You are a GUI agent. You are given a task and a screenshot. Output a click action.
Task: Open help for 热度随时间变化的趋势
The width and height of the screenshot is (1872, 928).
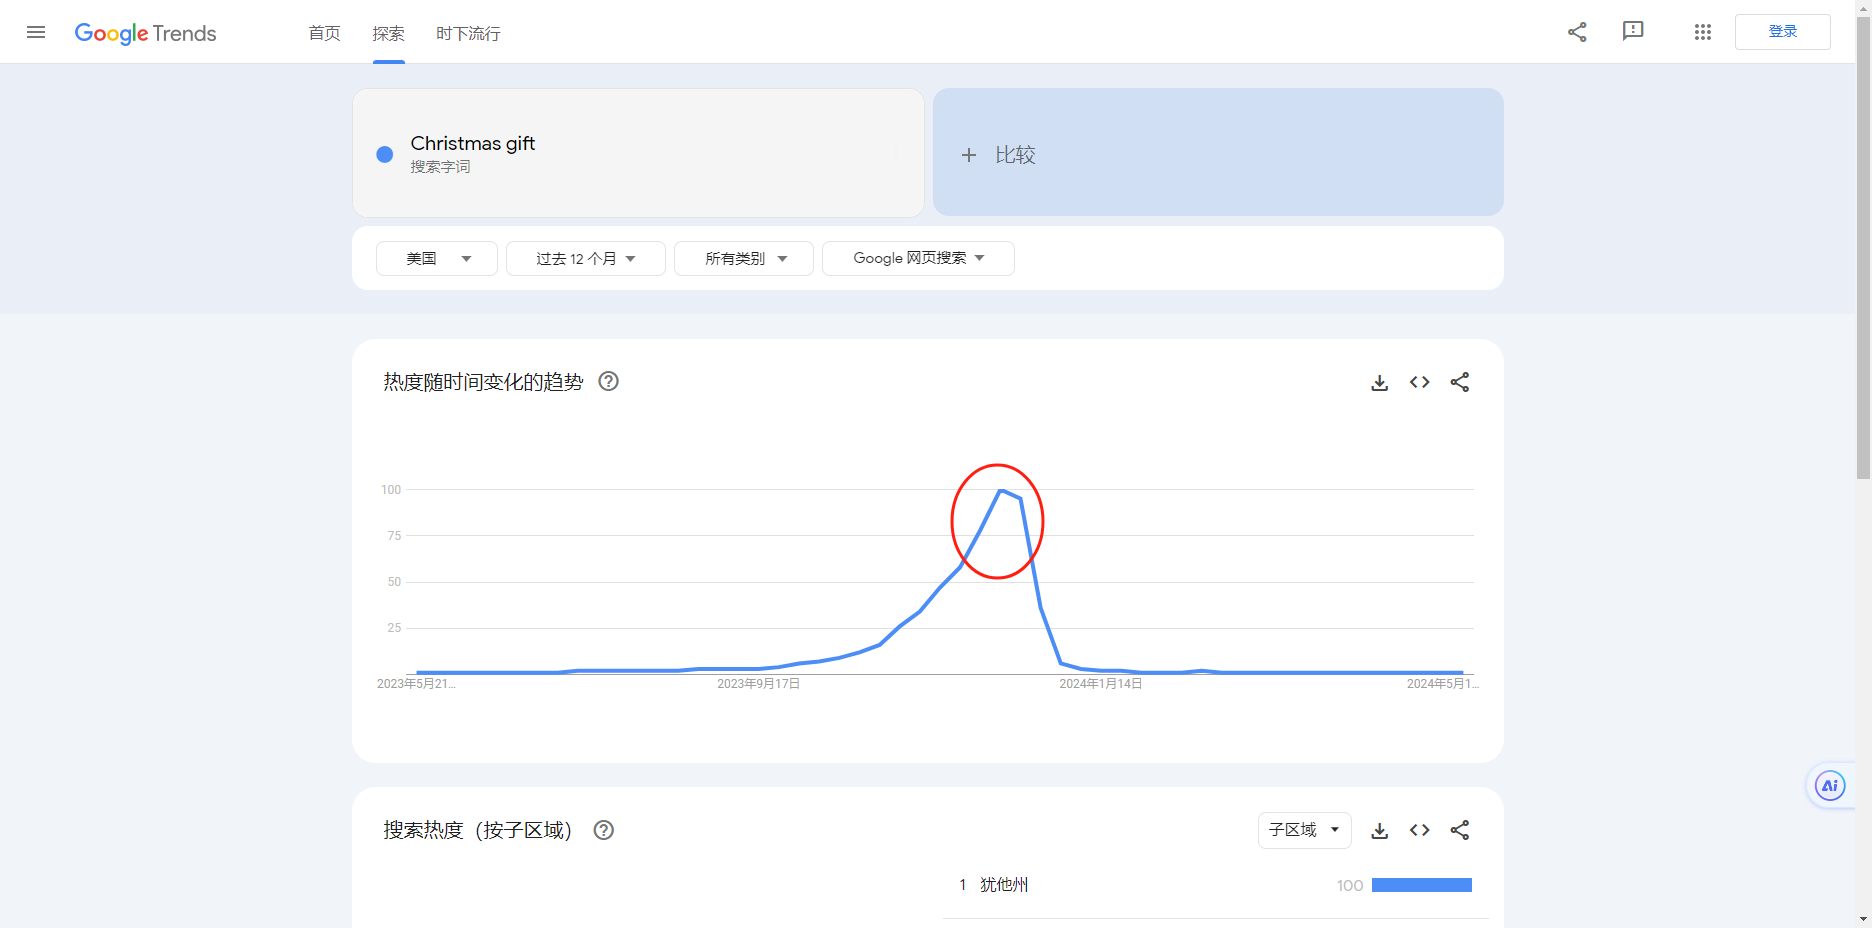(x=608, y=381)
